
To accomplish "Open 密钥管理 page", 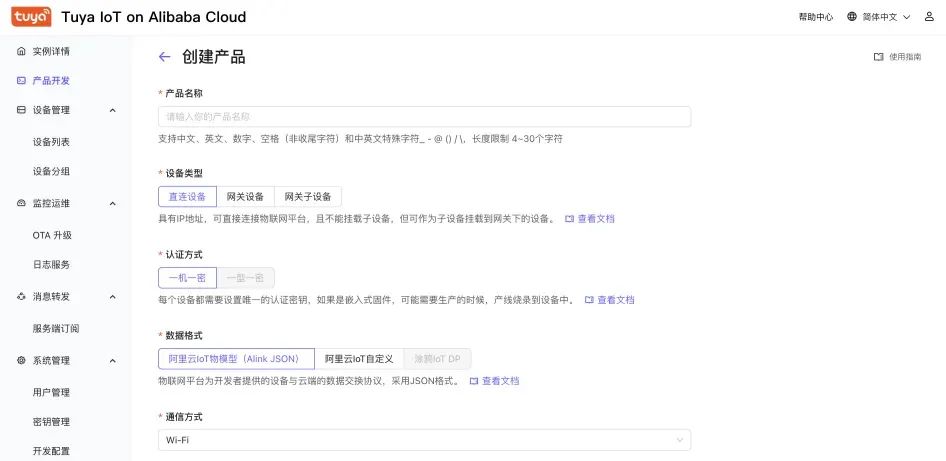I will [x=51, y=422].
